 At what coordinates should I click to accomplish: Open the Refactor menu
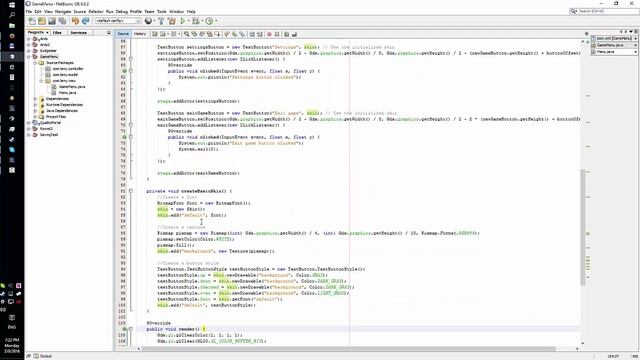click(x=96, y=11)
